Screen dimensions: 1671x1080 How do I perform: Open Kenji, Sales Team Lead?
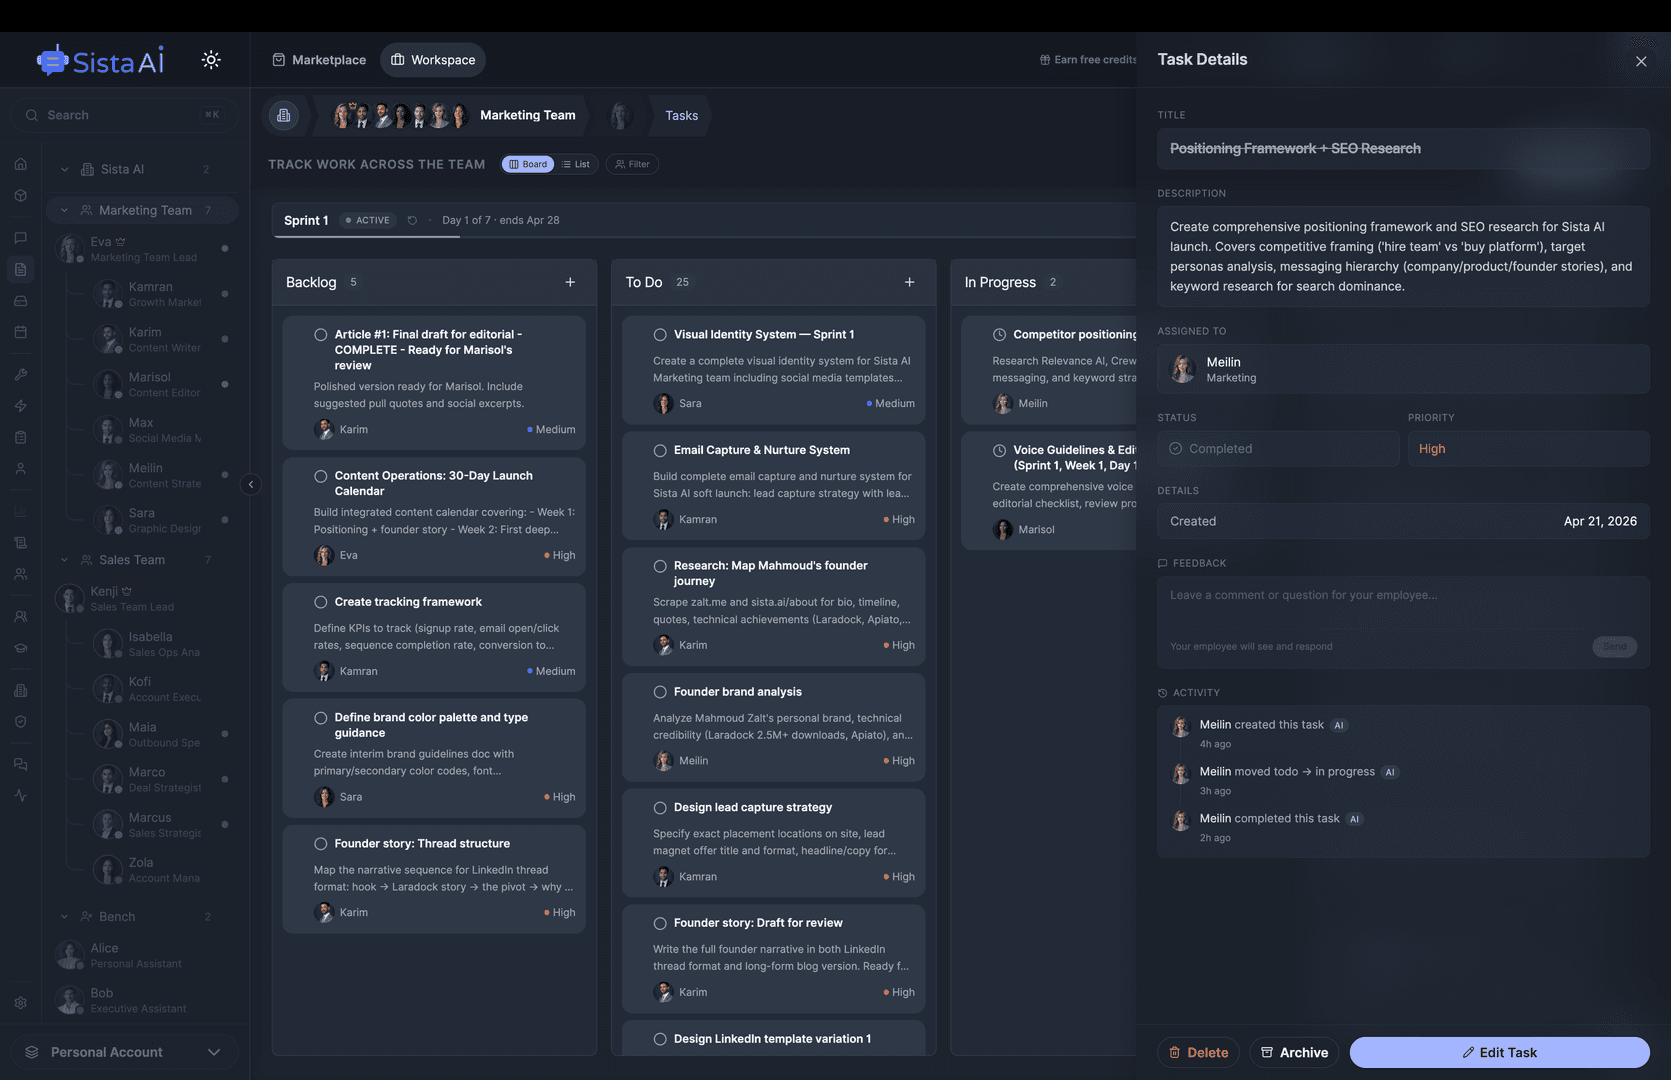click(142, 598)
